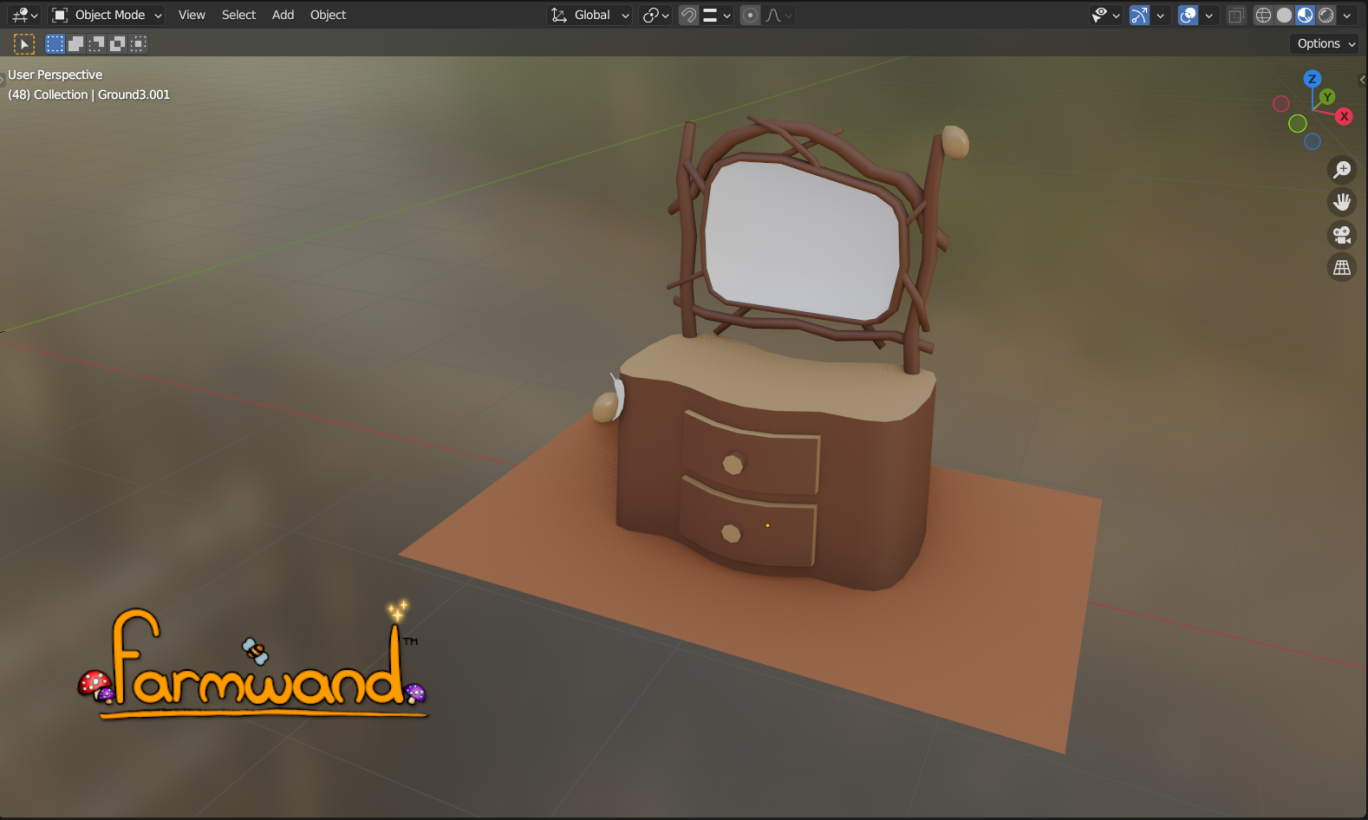This screenshot has height=820, width=1368.
Task: Click the zoom magnifier viewport icon
Action: tap(1341, 170)
